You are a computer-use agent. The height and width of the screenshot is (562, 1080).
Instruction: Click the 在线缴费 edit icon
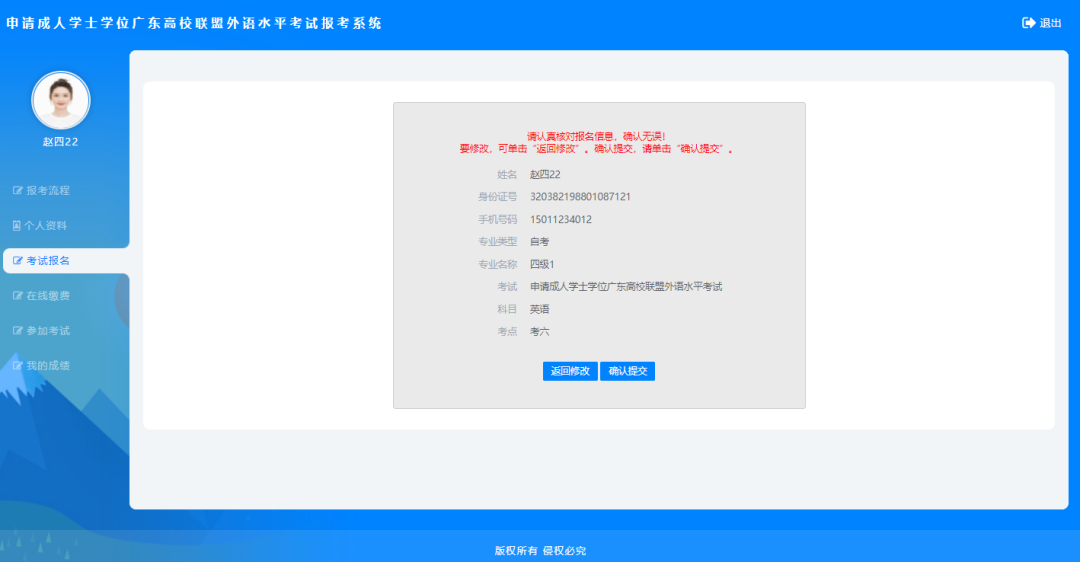pyautogui.click(x=17, y=296)
